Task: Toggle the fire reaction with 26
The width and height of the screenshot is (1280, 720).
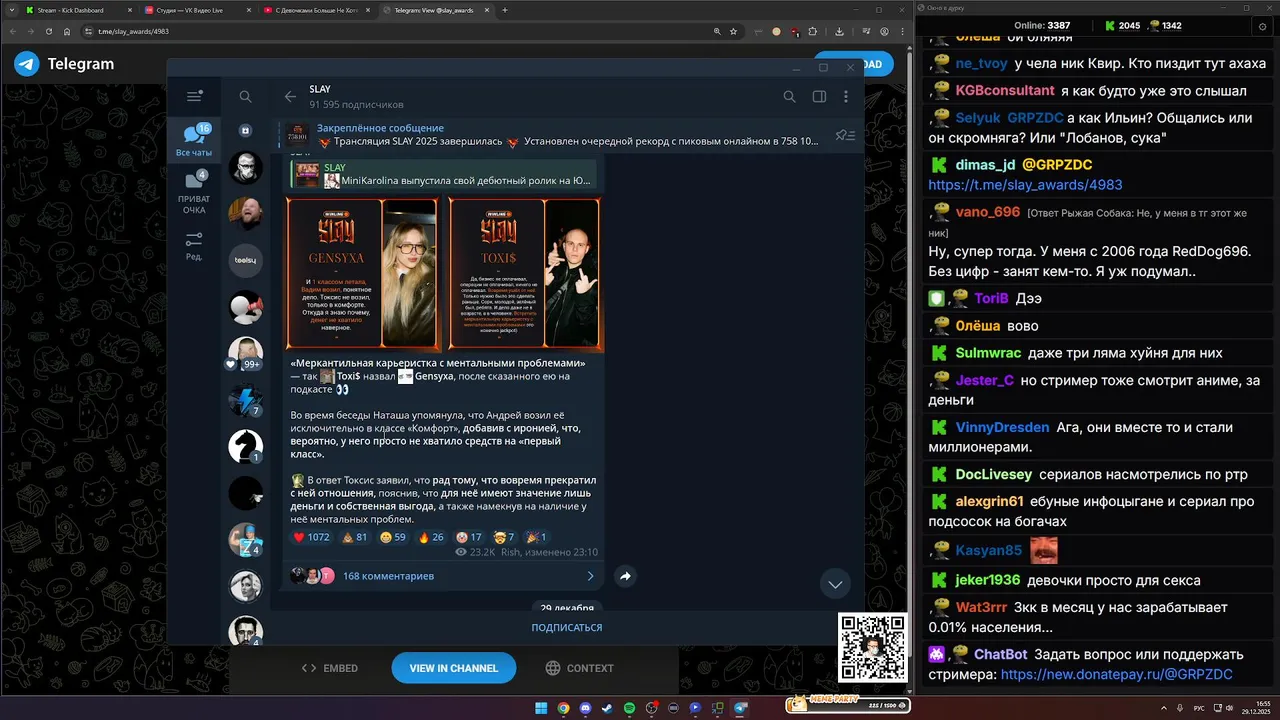Action: pyautogui.click(x=431, y=537)
